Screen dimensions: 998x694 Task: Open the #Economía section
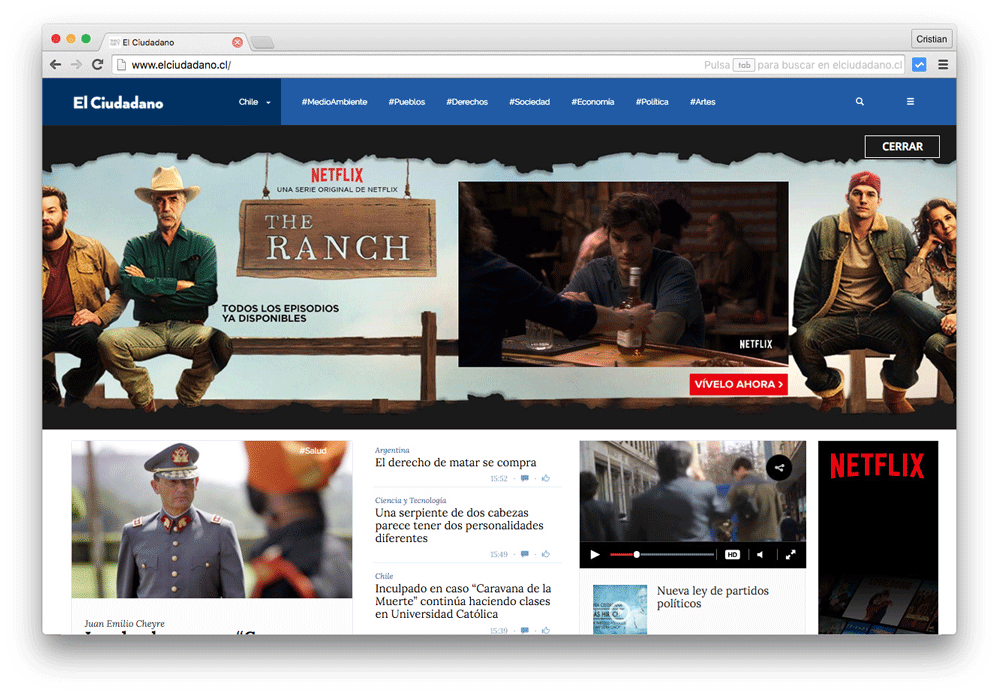pos(593,102)
